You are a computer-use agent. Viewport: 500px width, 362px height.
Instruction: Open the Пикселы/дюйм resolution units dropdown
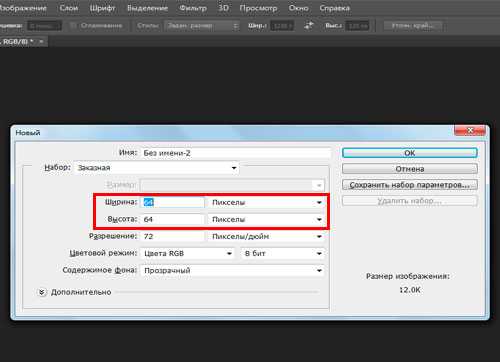point(266,236)
